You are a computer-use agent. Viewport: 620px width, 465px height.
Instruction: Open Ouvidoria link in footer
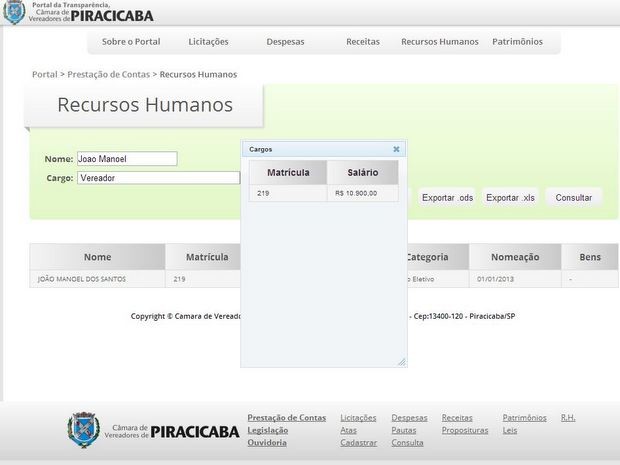click(266, 442)
